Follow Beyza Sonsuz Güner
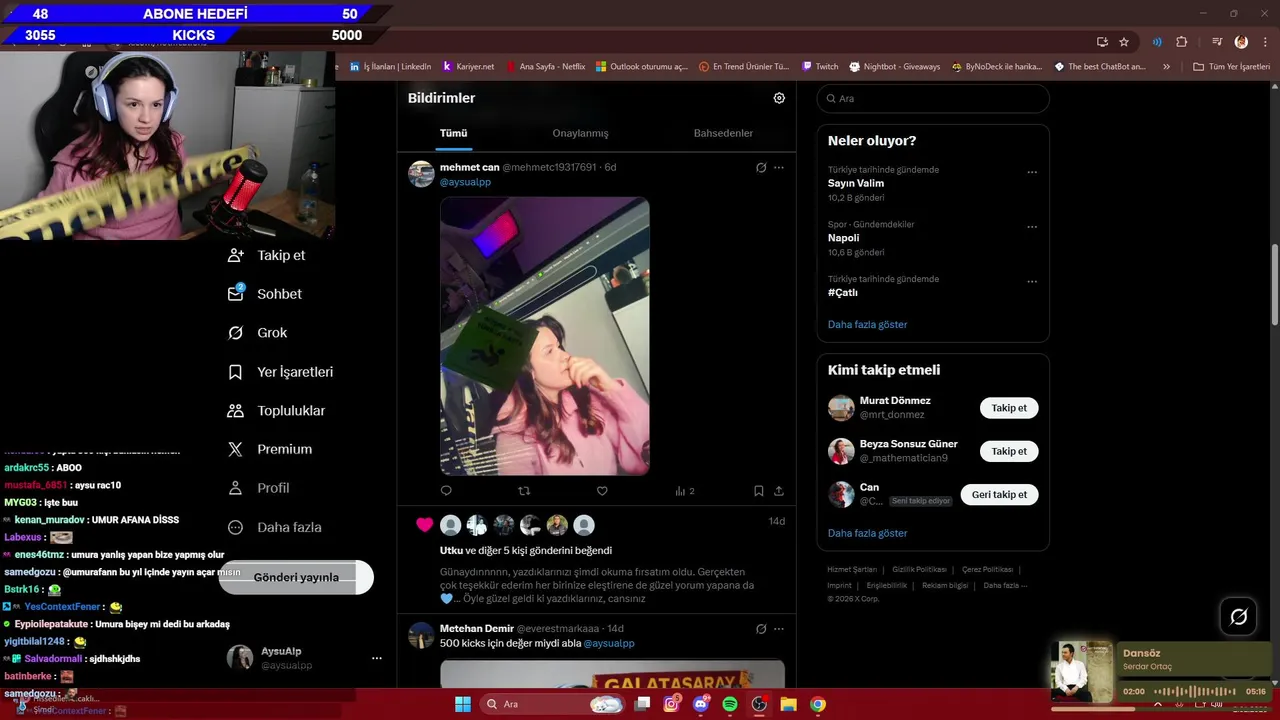Viewport: 1280px width, 720px height. pyautogui.click(x=1009, y=451)
